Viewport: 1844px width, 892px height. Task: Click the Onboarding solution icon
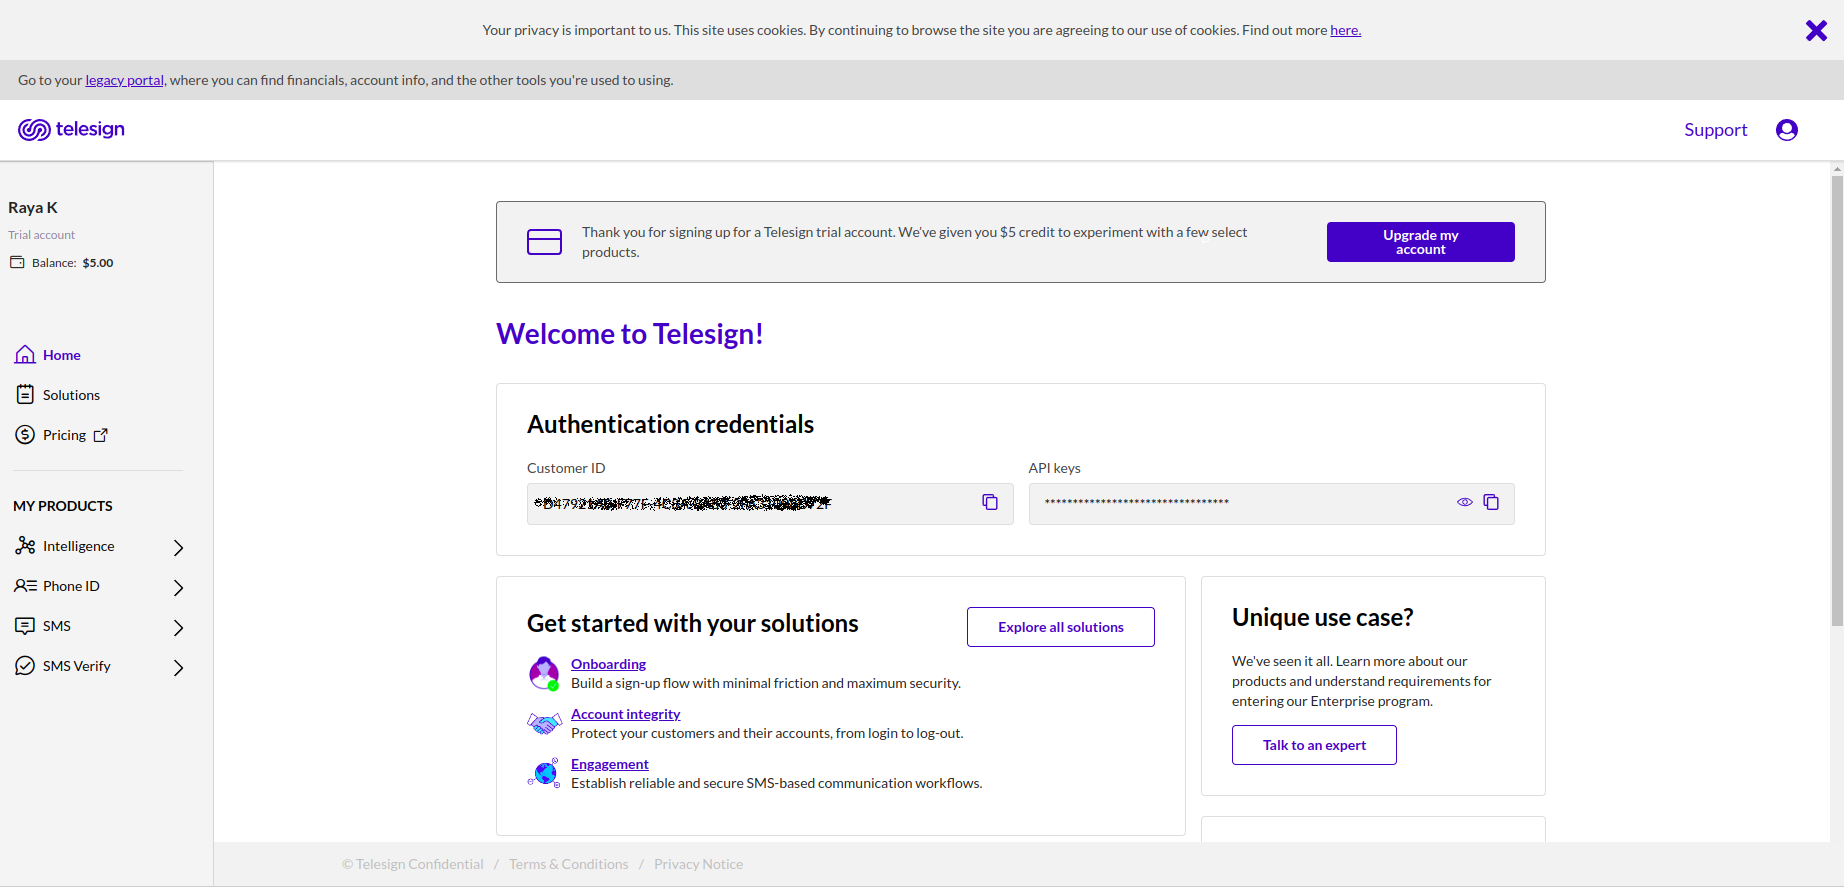[544, 673]
